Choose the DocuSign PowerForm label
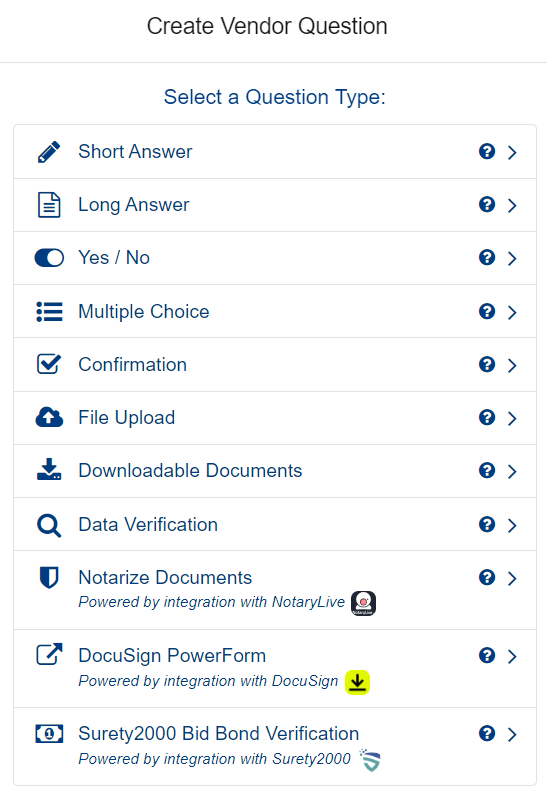 [x=172, y=655]
